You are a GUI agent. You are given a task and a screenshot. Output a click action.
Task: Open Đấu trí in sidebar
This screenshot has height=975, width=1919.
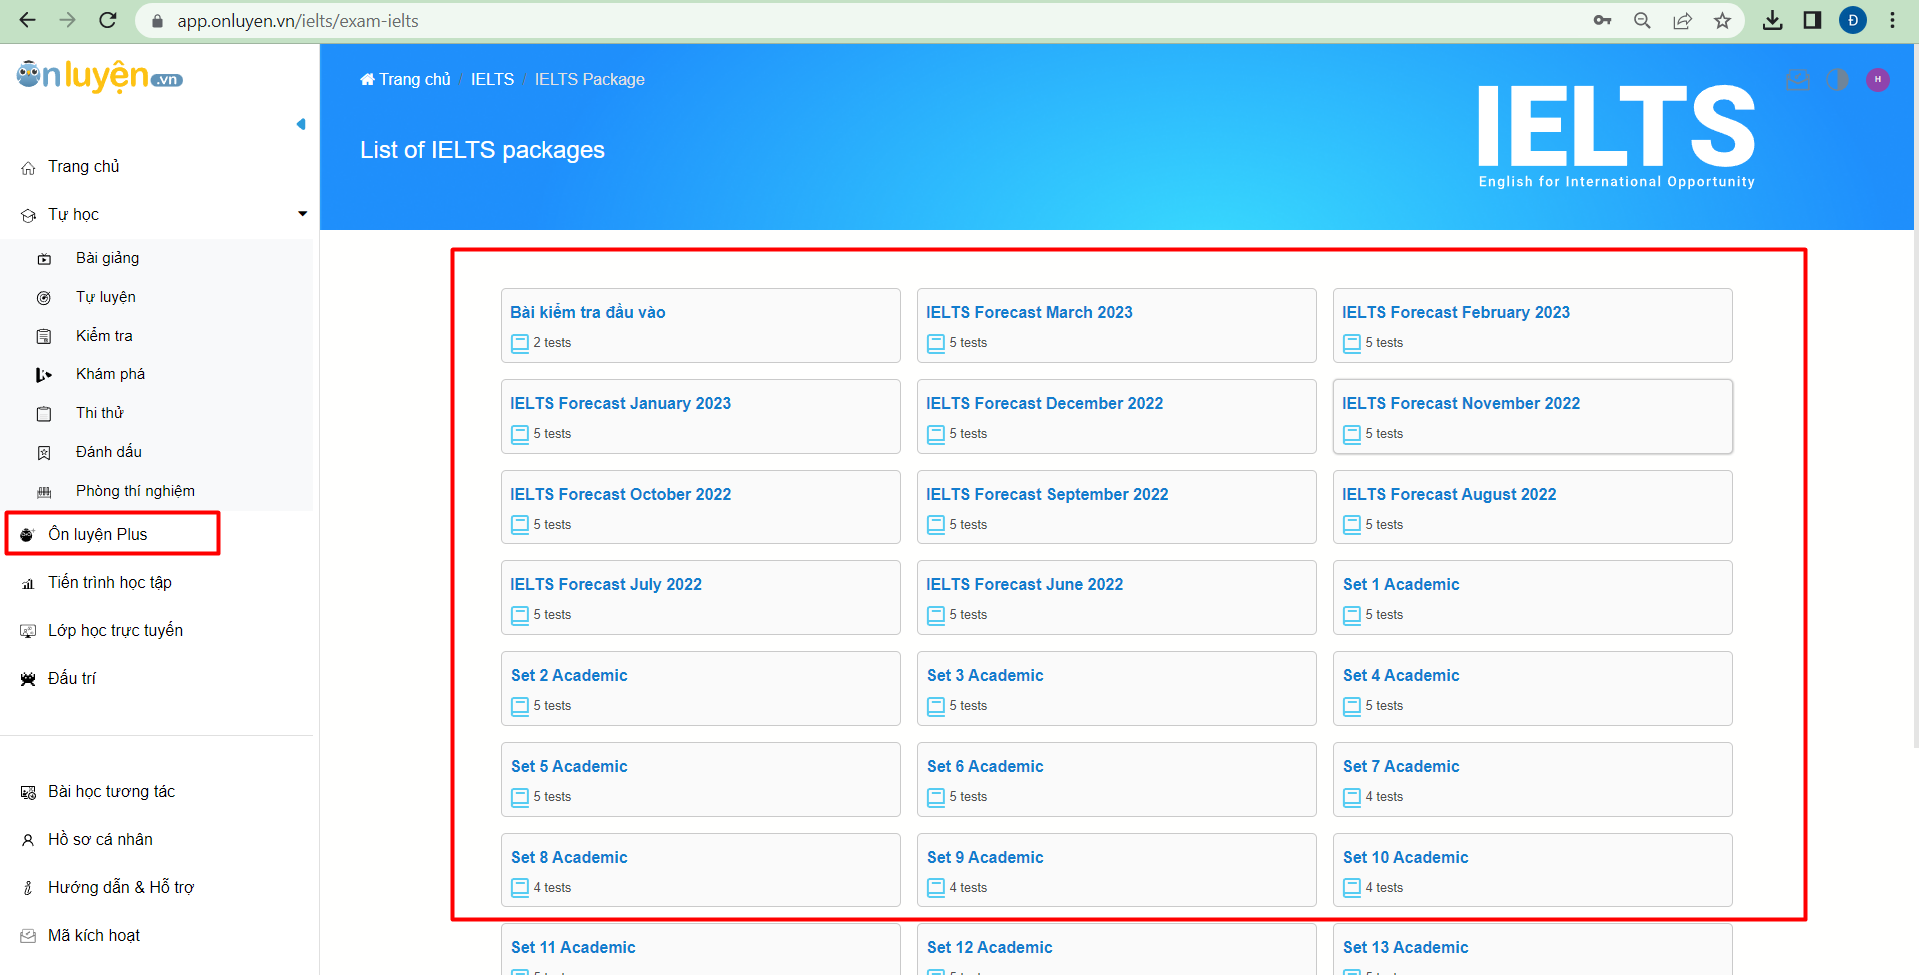pos(72,678)
